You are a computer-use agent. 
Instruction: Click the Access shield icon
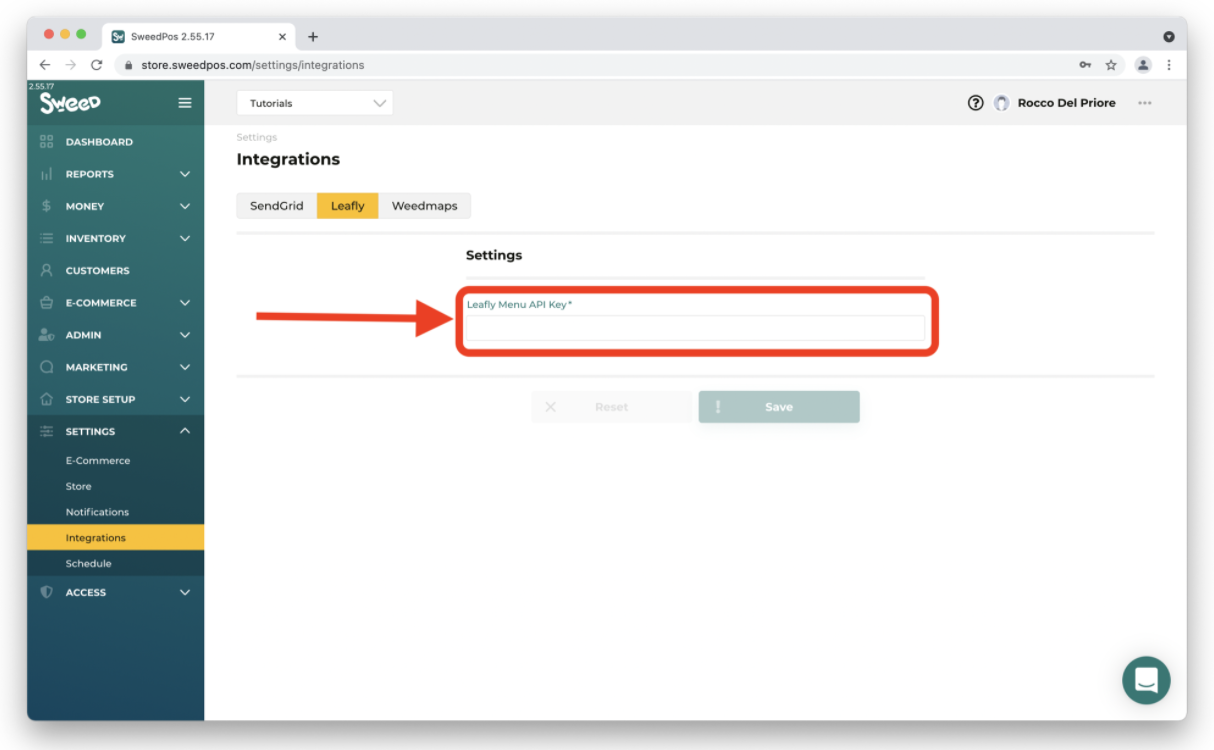46,592
